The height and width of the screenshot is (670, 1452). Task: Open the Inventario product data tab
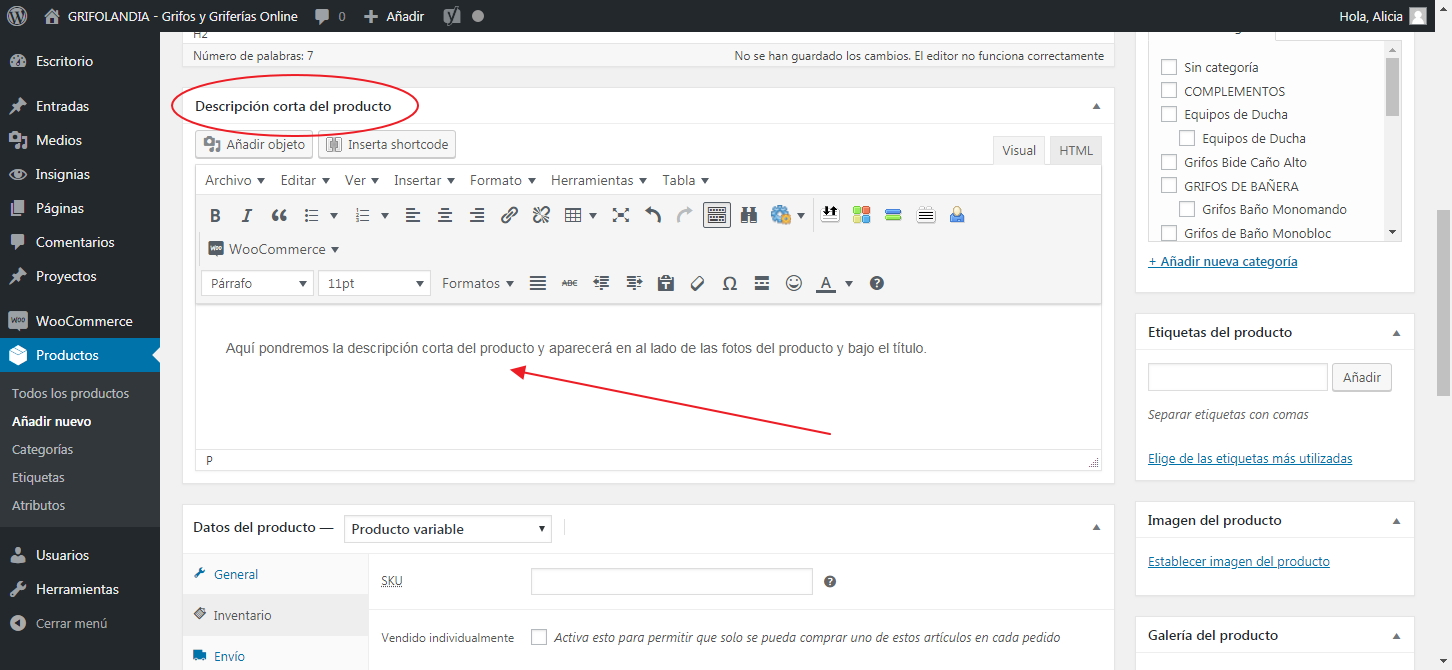(276, 615)
